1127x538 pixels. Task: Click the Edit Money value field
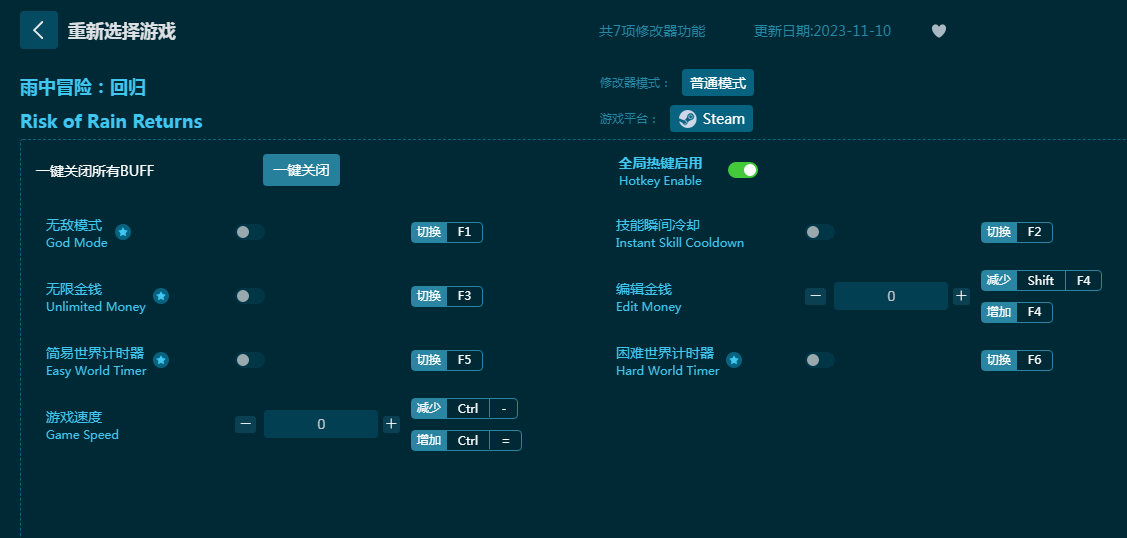click(891, 296)
